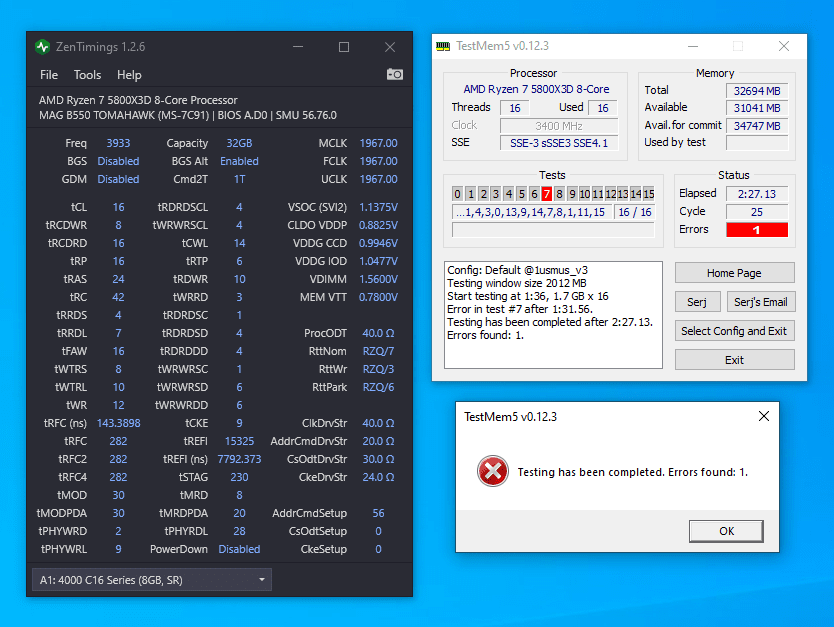Click test box 10 in Tests
Screen dimensions: 834x627
click(x=585, y=194)
